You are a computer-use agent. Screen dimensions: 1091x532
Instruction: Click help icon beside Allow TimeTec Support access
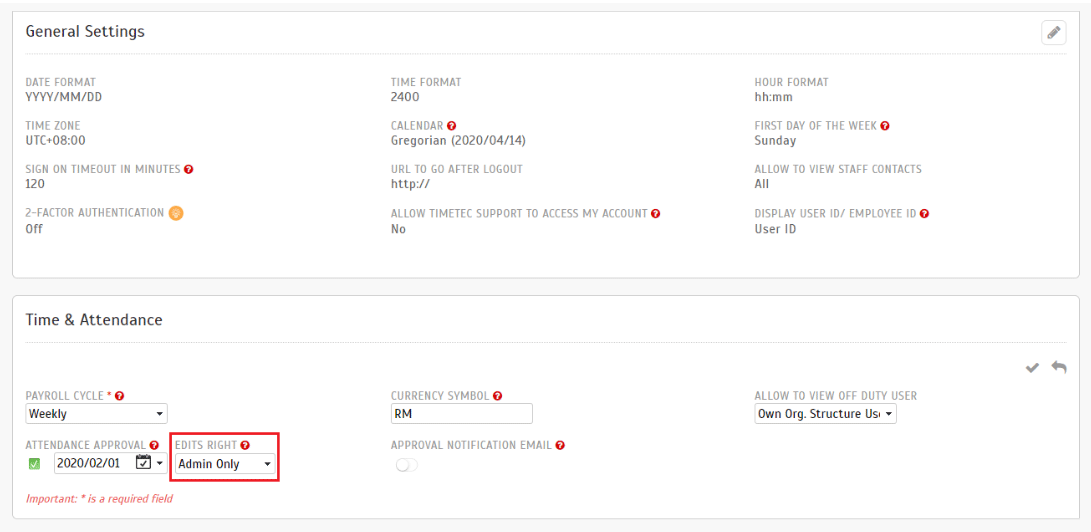[x=655, y=213]
